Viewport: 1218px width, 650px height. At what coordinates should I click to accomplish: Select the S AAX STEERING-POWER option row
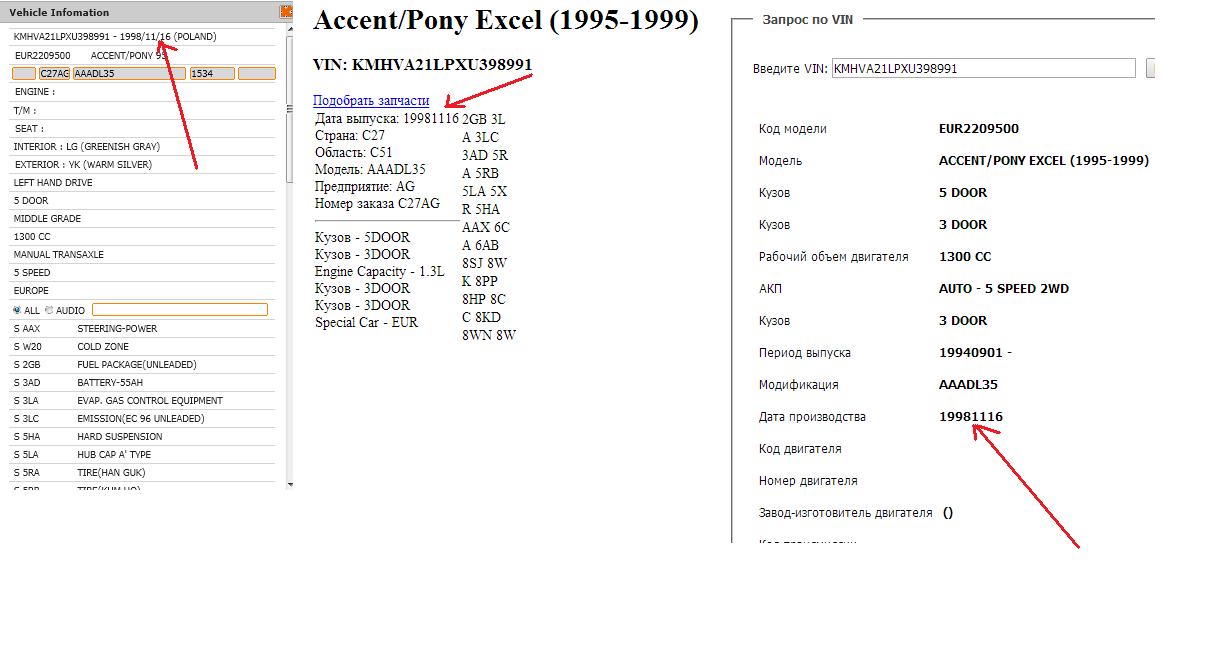142,328
